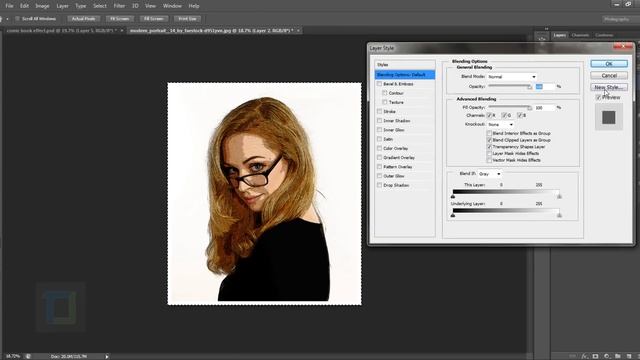Click Underlying Layer black point slider
This screenshot has height=360, width=640.
[453, 215]
